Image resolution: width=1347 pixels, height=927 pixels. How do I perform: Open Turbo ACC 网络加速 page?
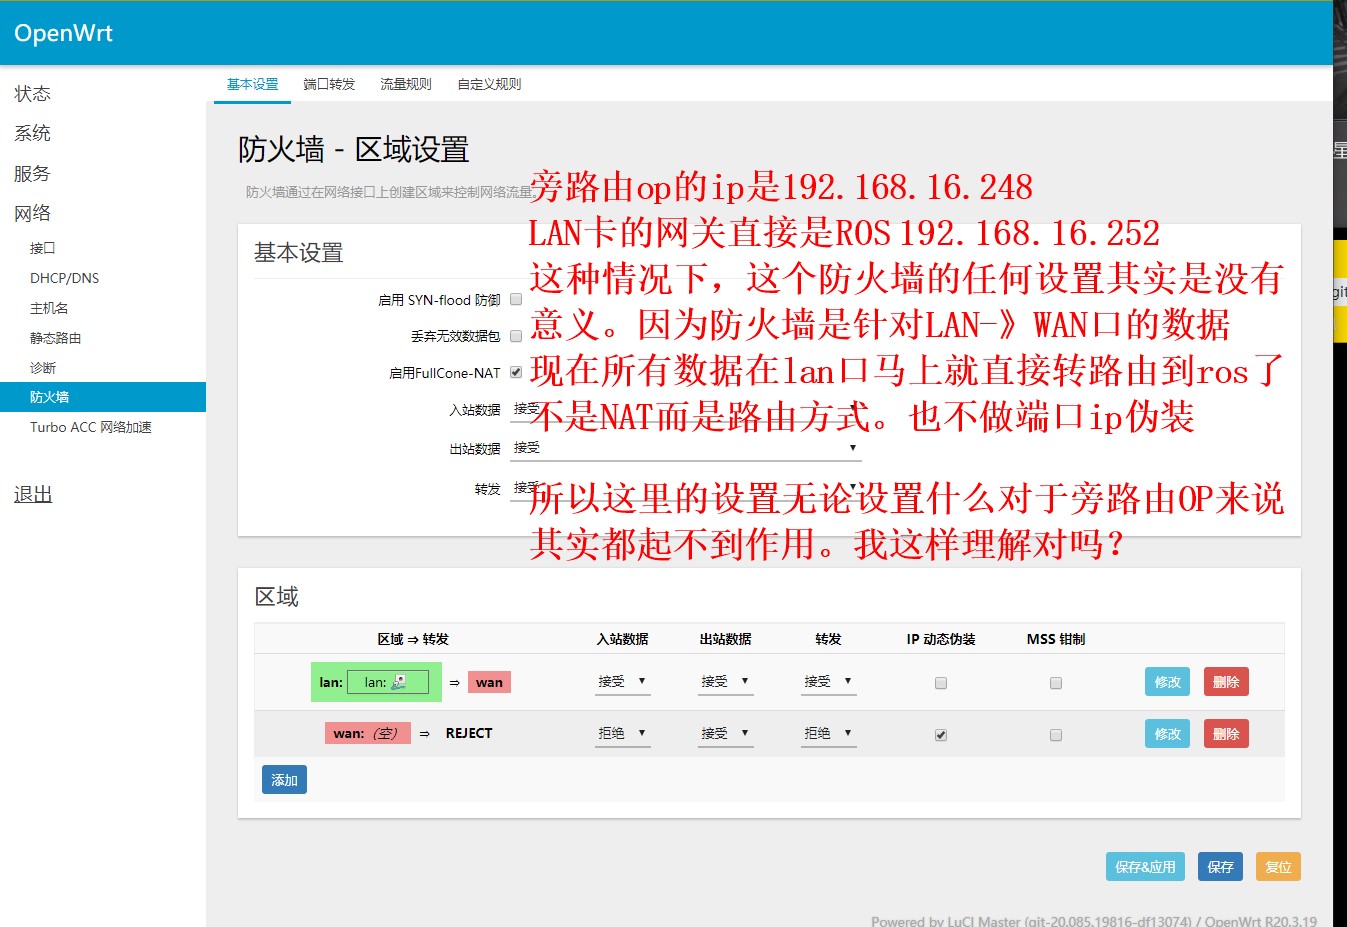click(x=91, y=427)
